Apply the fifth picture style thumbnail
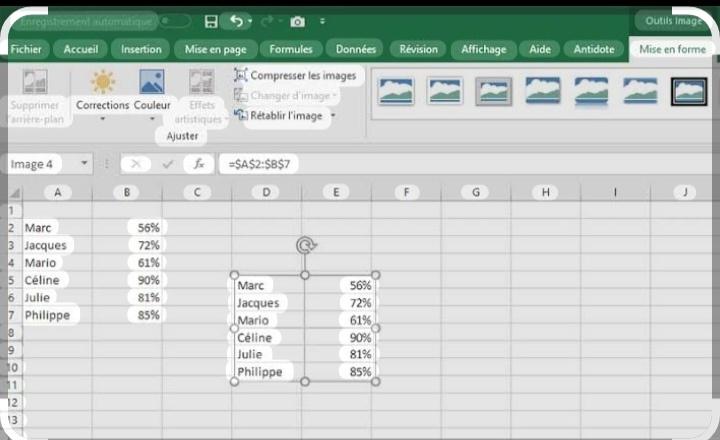The height and width of the screenshot is (440, 720). click(x=591, y=91)
